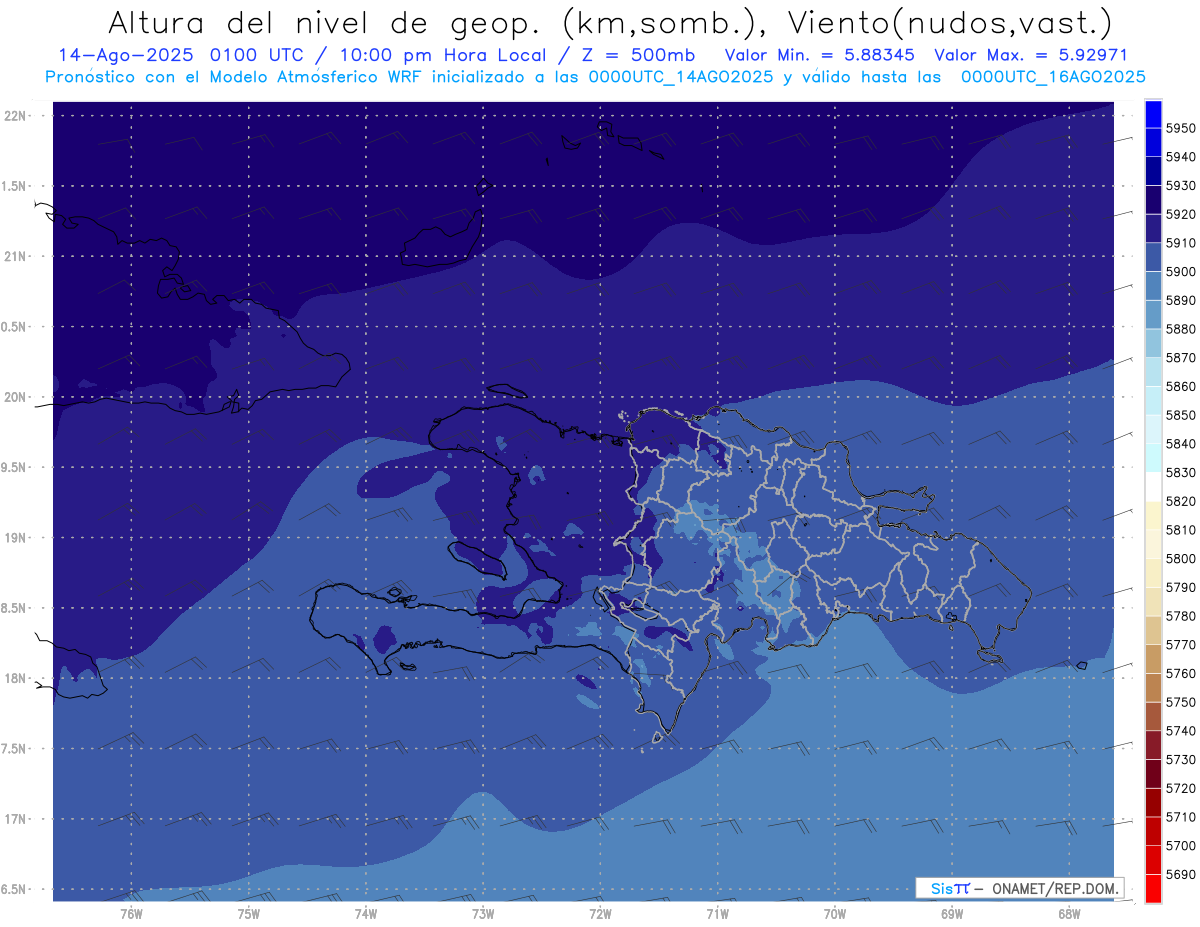This screenshot has height=927, width=1200.
Task: Click the 70W longitude label
Action: click(x=835, y=913)
